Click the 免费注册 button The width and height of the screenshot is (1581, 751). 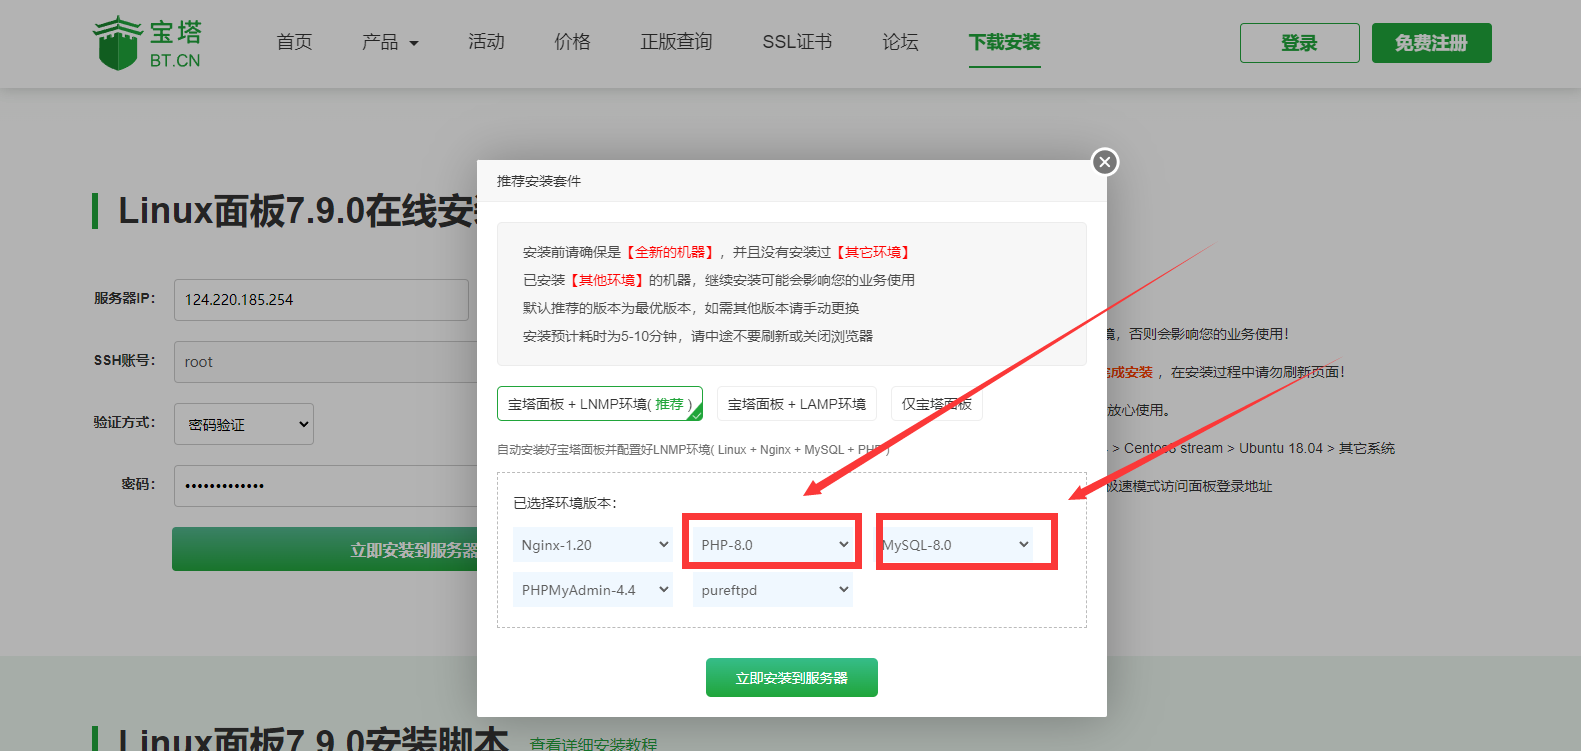1431,43
